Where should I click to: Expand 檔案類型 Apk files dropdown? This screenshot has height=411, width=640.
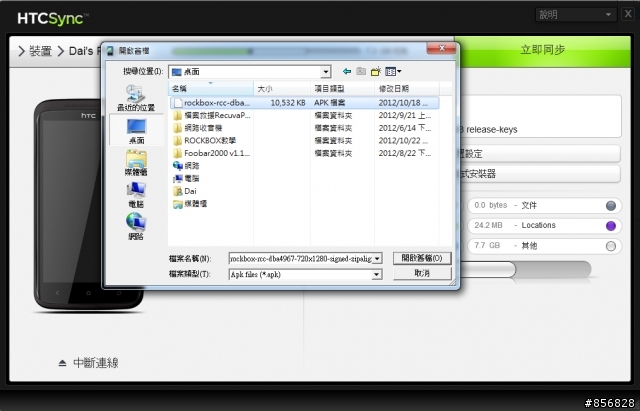click(377, 275)
